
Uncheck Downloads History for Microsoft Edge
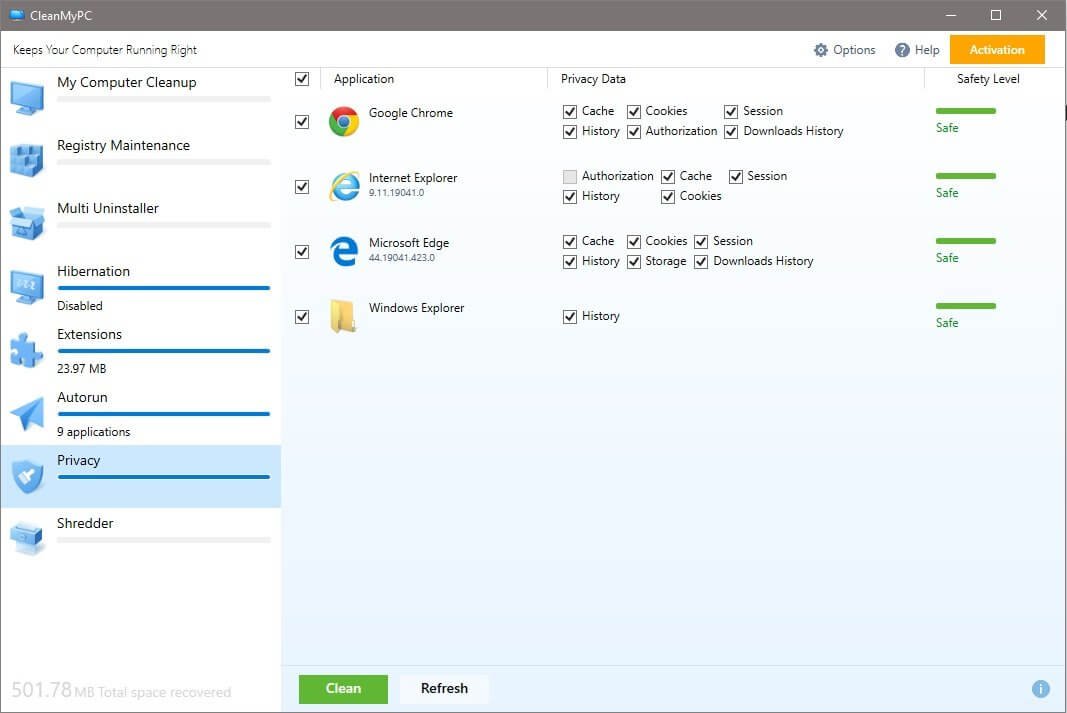pyautogui.click(x=702, y=261)
